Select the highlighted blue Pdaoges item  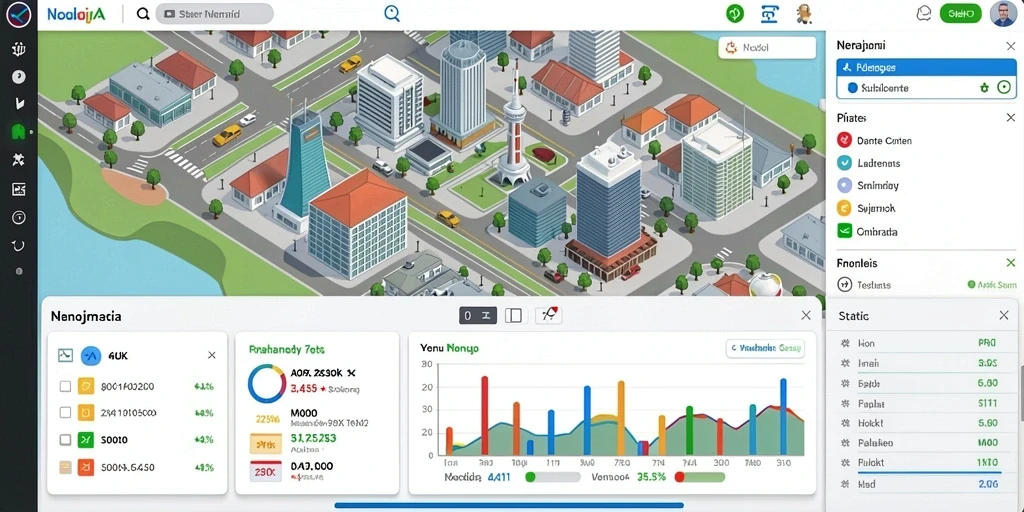926,67
